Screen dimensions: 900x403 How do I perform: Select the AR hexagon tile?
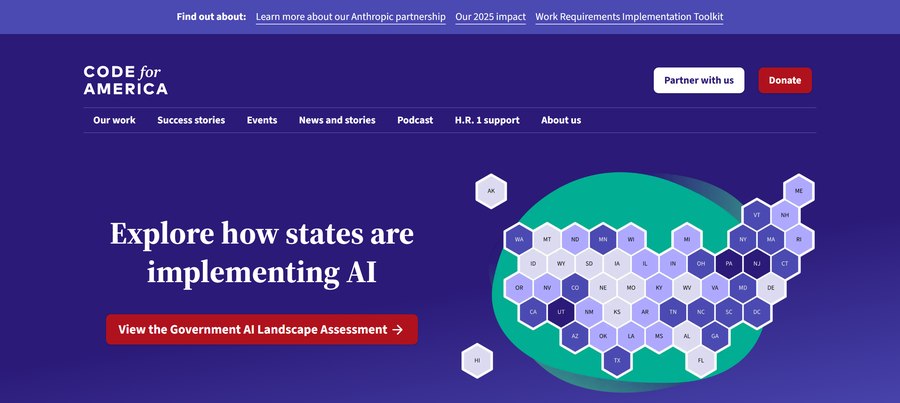pyautogui.click(x=645, y=312)
